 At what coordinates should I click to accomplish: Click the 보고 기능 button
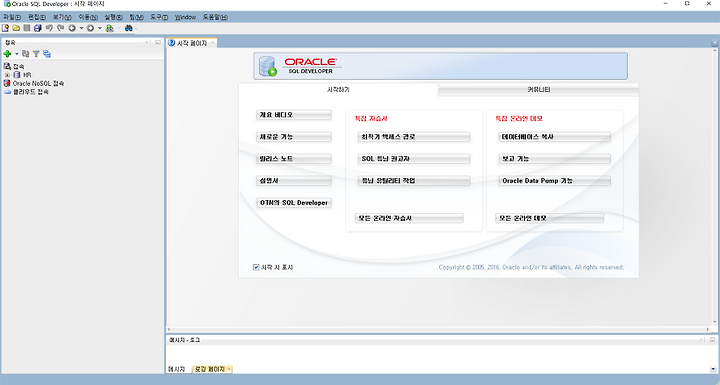tap(555, 159)
